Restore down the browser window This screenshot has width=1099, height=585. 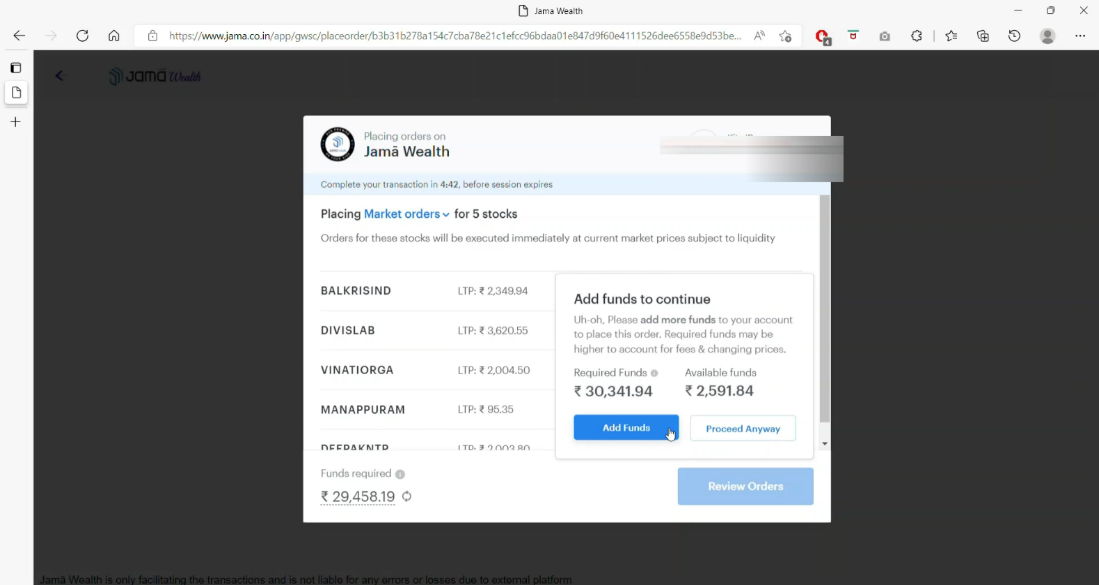click(1051, 11)
